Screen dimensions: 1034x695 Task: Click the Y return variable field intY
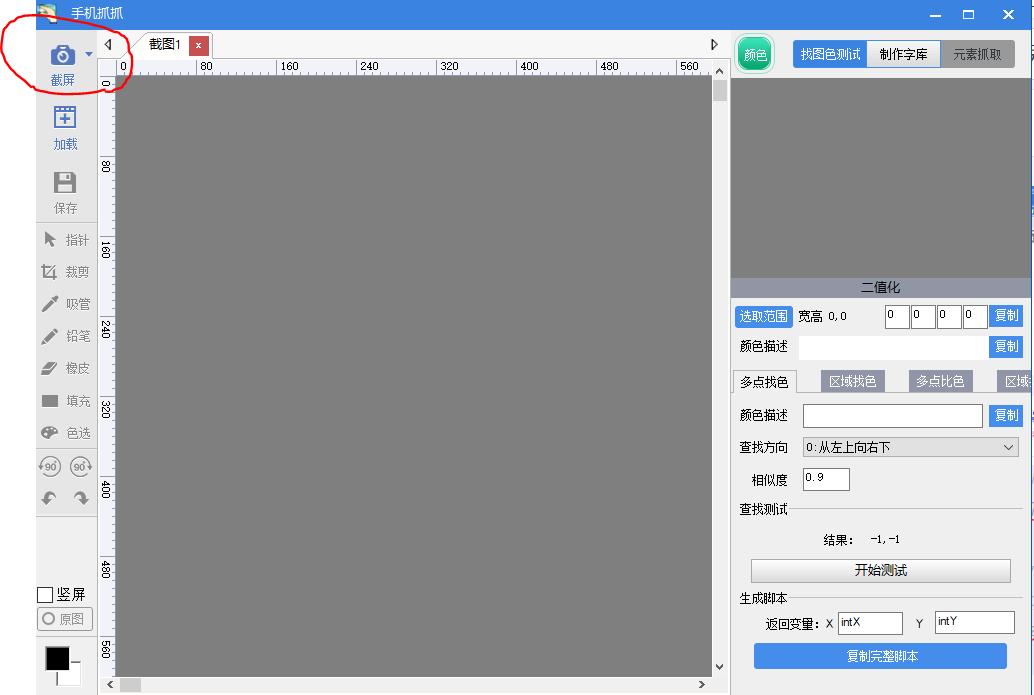[x=975, y=622]
